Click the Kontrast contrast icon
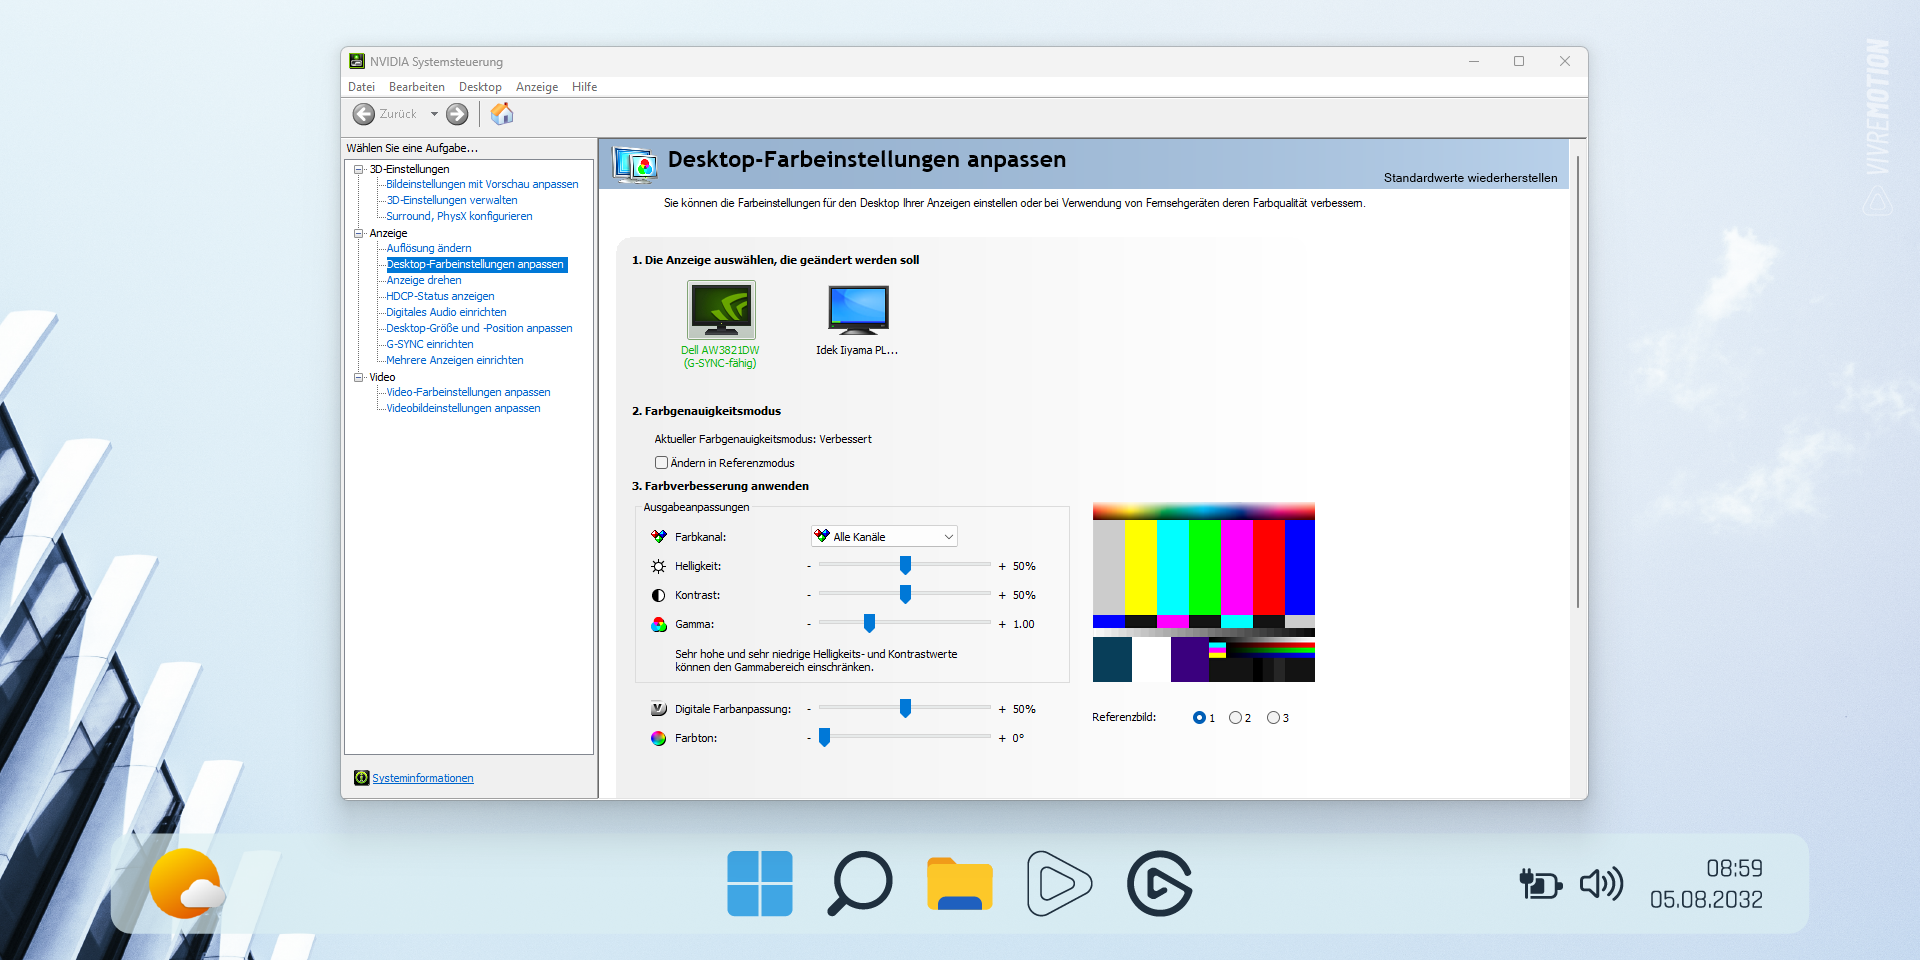This screenshot has height=960, width=1920. tap(658, 595)
